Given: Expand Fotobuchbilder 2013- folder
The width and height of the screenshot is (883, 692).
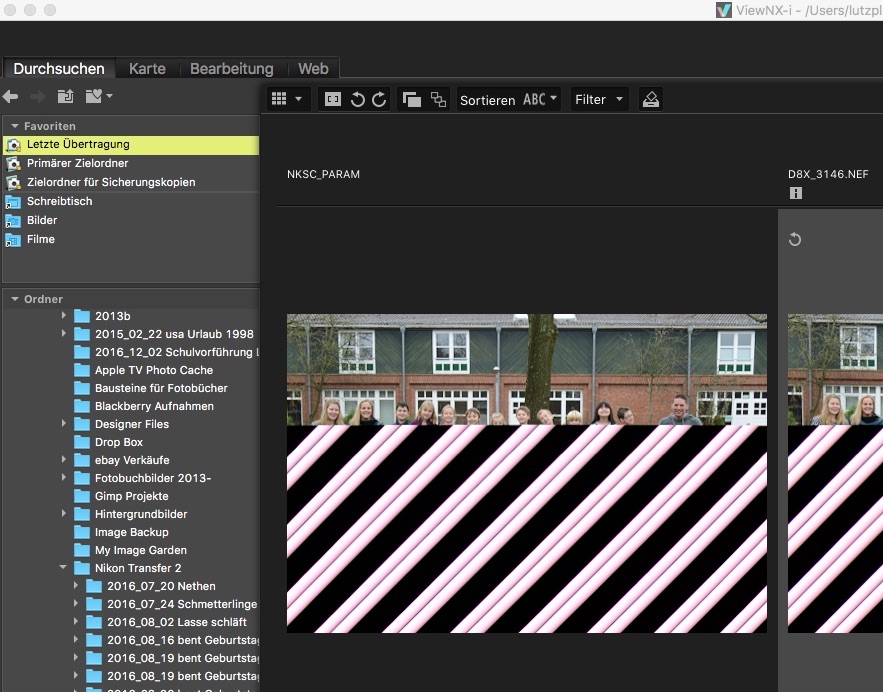Looking at the screenshot, I should (64, 477).
